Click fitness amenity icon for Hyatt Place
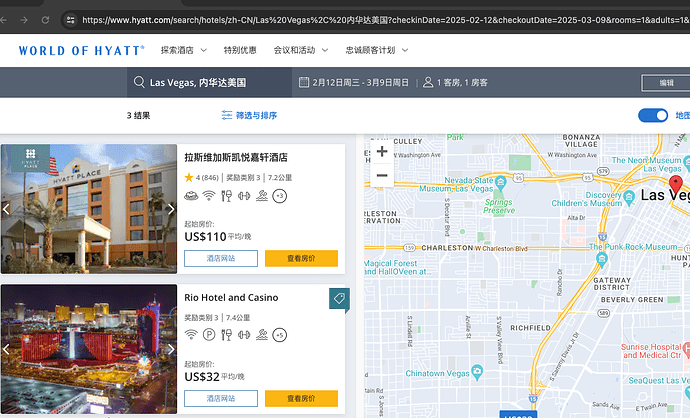 pyautogui.click(x=244, y=195)
